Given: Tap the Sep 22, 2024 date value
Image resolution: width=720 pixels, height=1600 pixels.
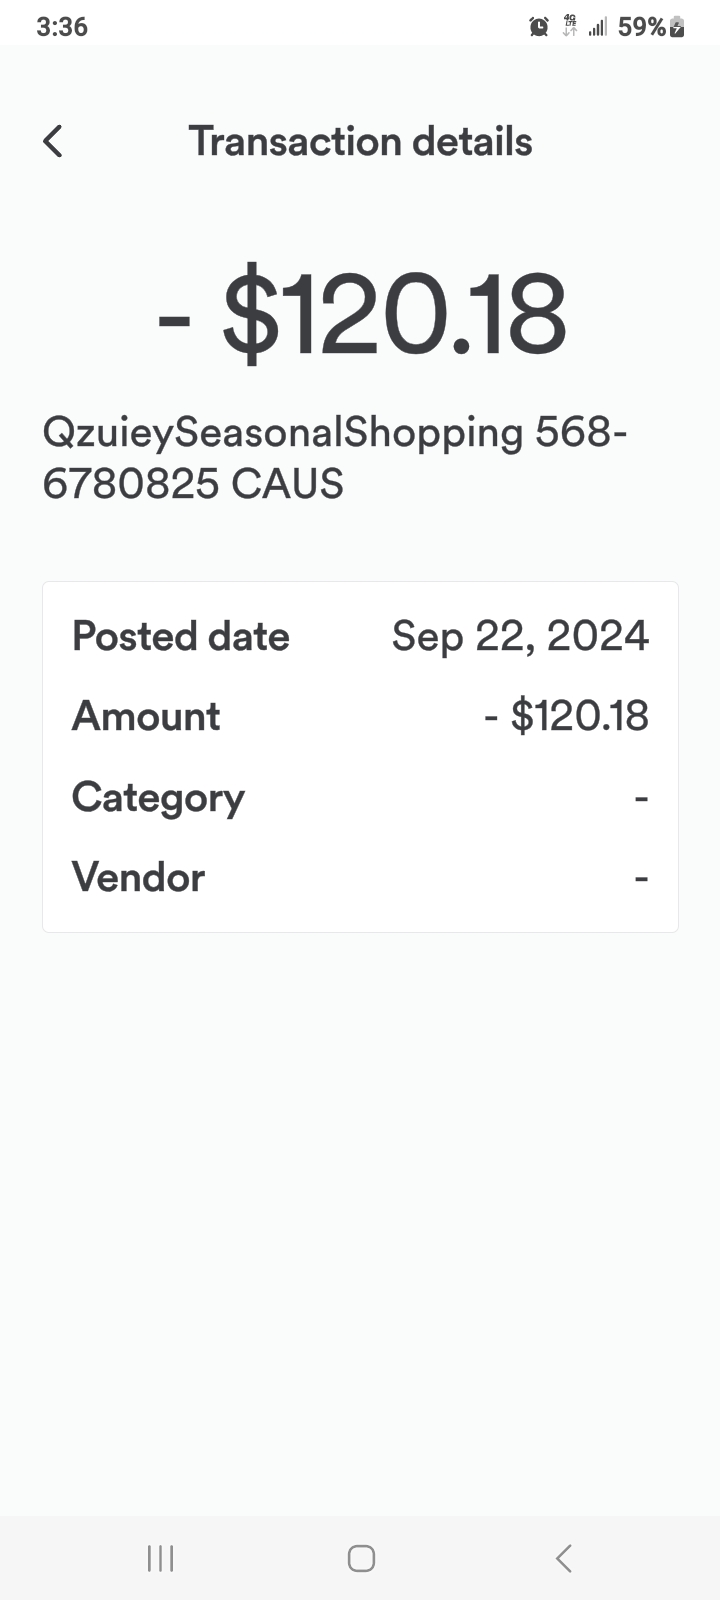Looking at the screenshot, I should [520, 637].
